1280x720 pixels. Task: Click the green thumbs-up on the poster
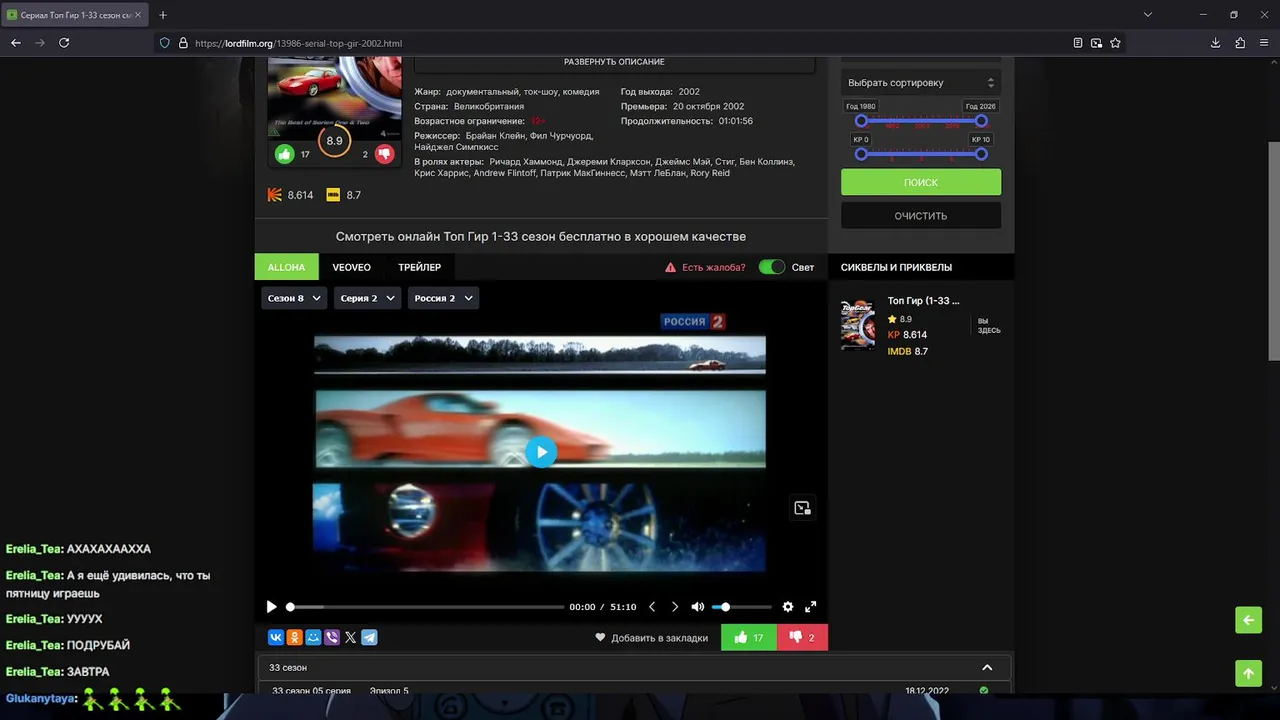[x=285, y=154]
